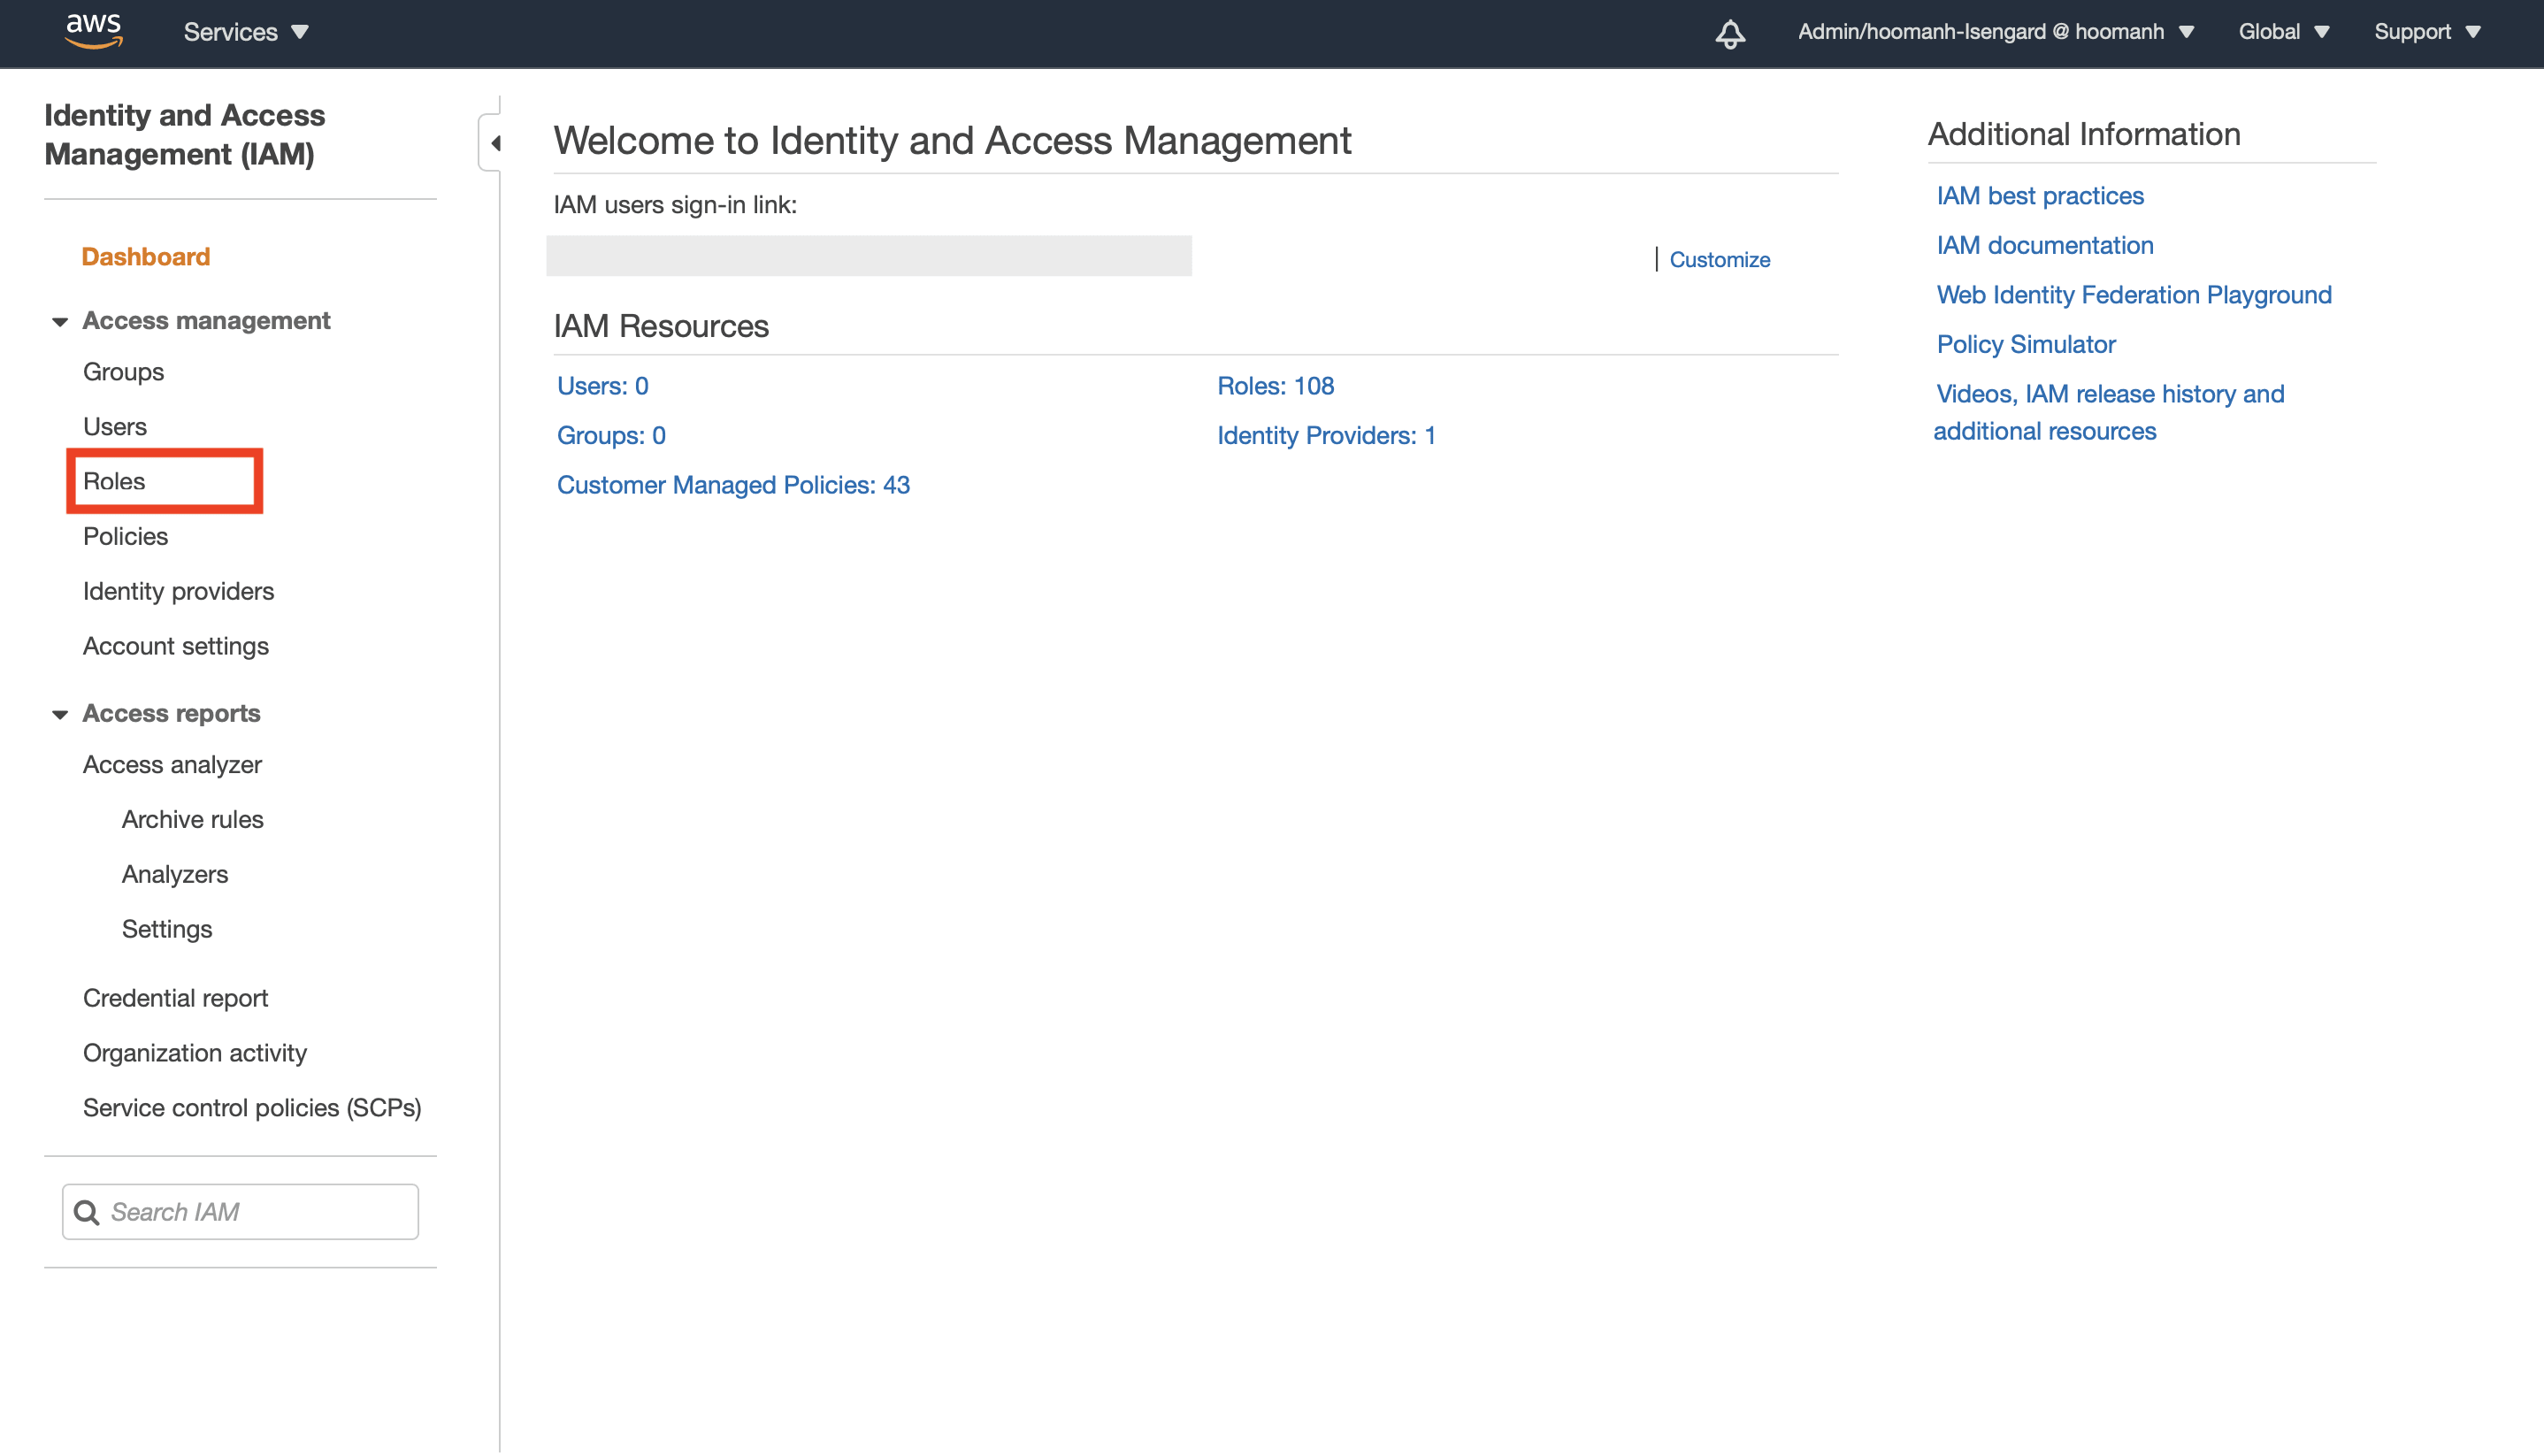Click the IAM users sign-in link label
2544x1456 pixels.
point(675,205)
